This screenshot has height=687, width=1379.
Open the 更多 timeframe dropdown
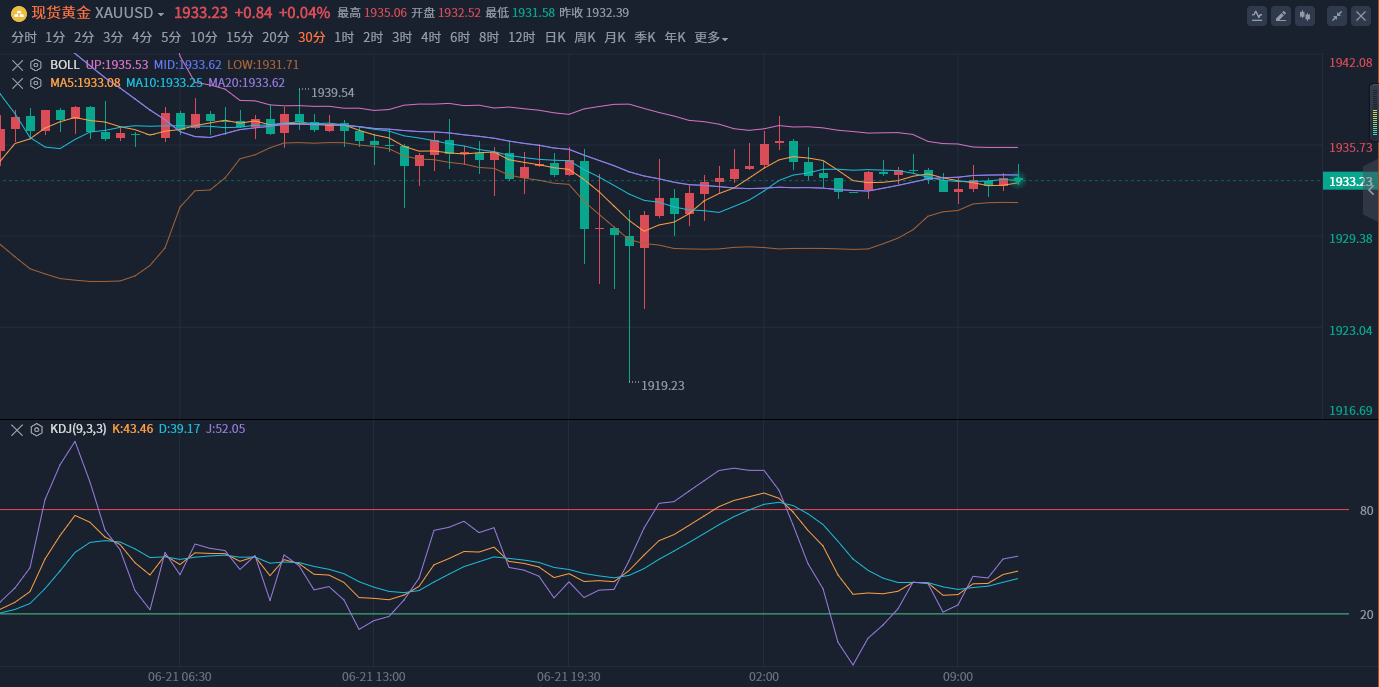pyautogui.click(x=711, y=38)
